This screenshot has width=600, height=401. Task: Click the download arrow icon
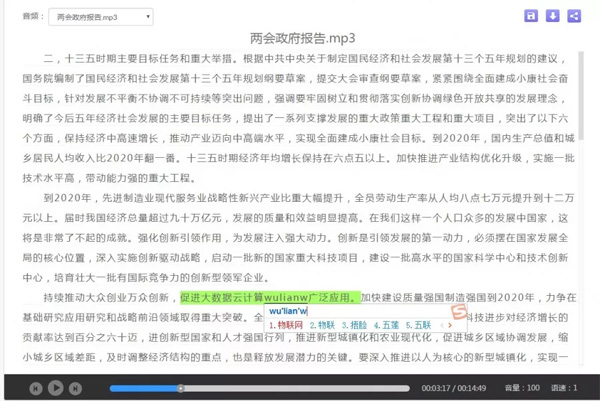553,16
